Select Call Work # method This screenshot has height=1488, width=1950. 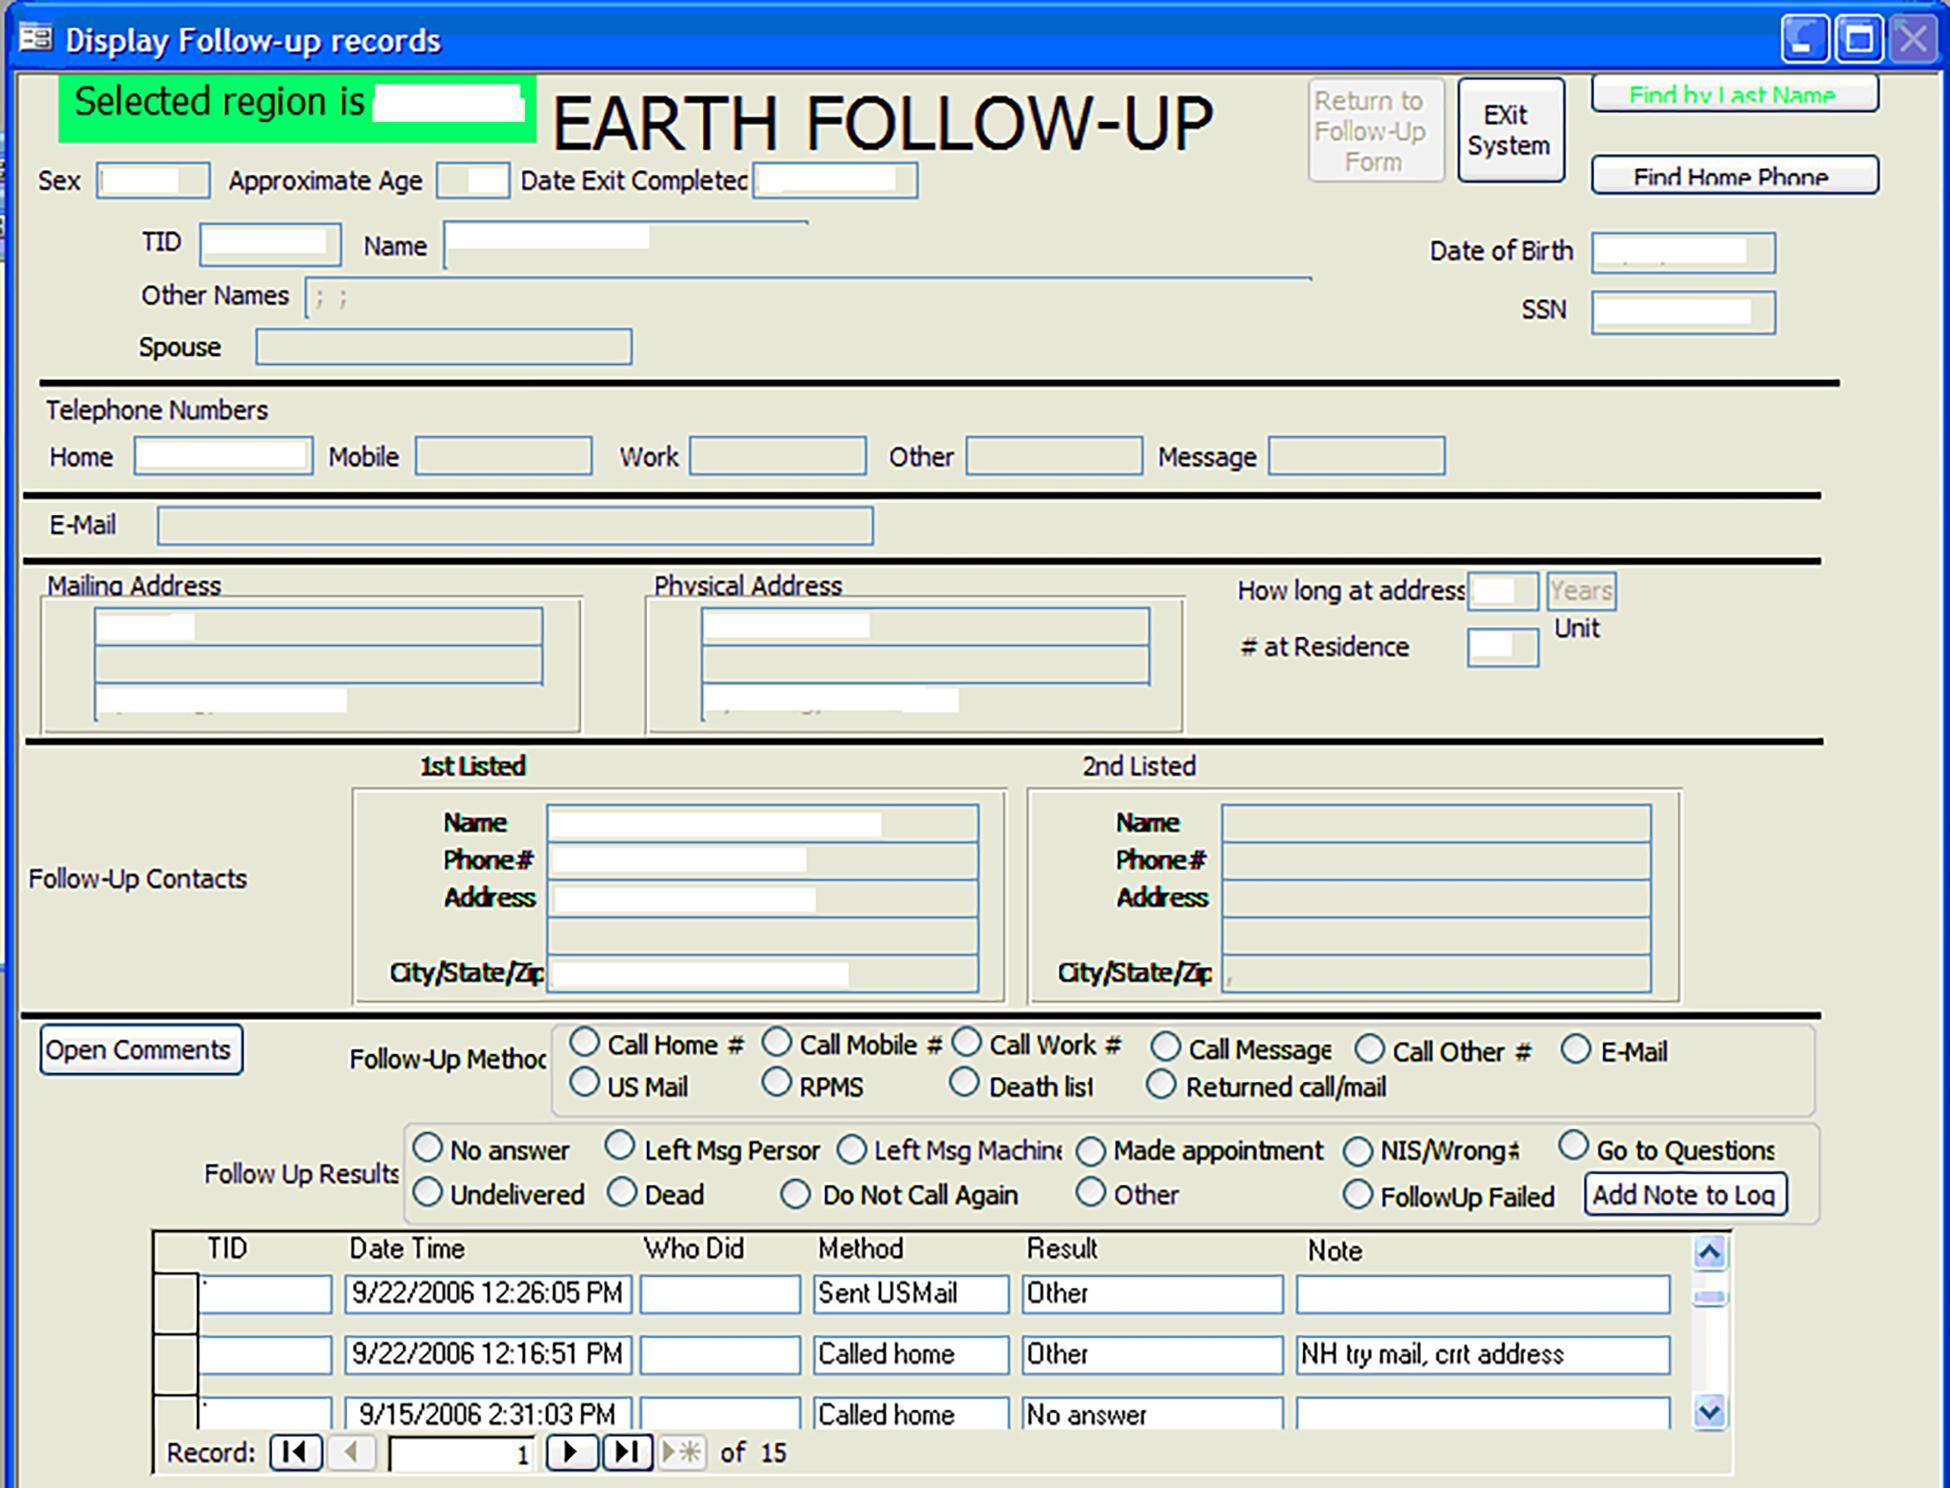(x=966, y=1042)
